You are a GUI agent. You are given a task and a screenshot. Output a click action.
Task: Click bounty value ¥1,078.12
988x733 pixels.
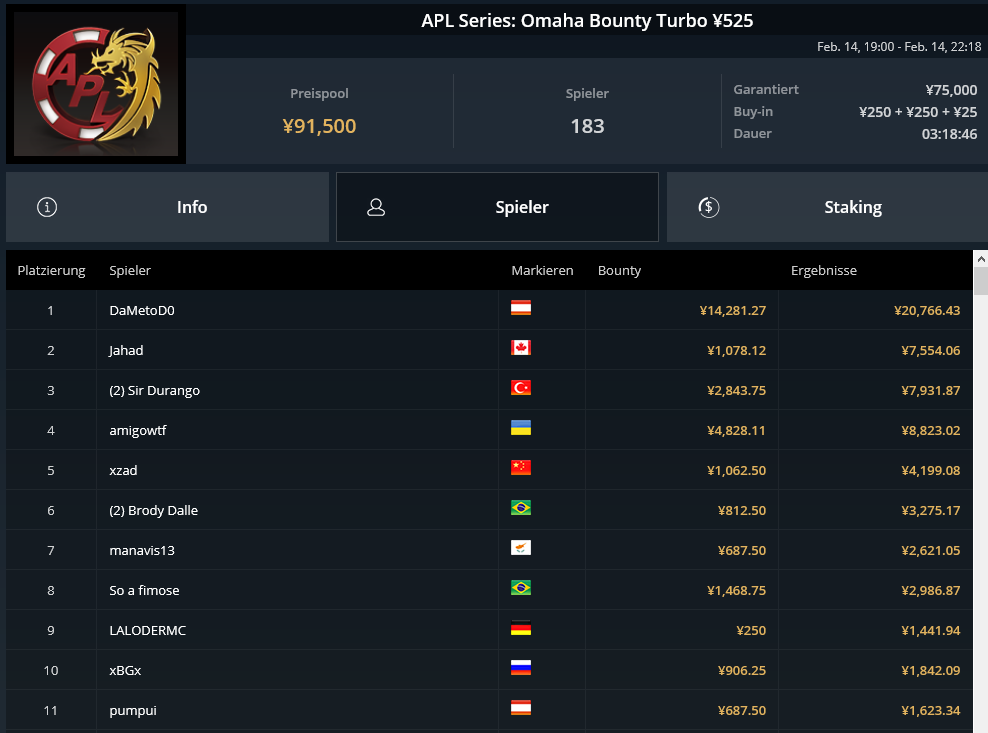(x=737, y=350)
